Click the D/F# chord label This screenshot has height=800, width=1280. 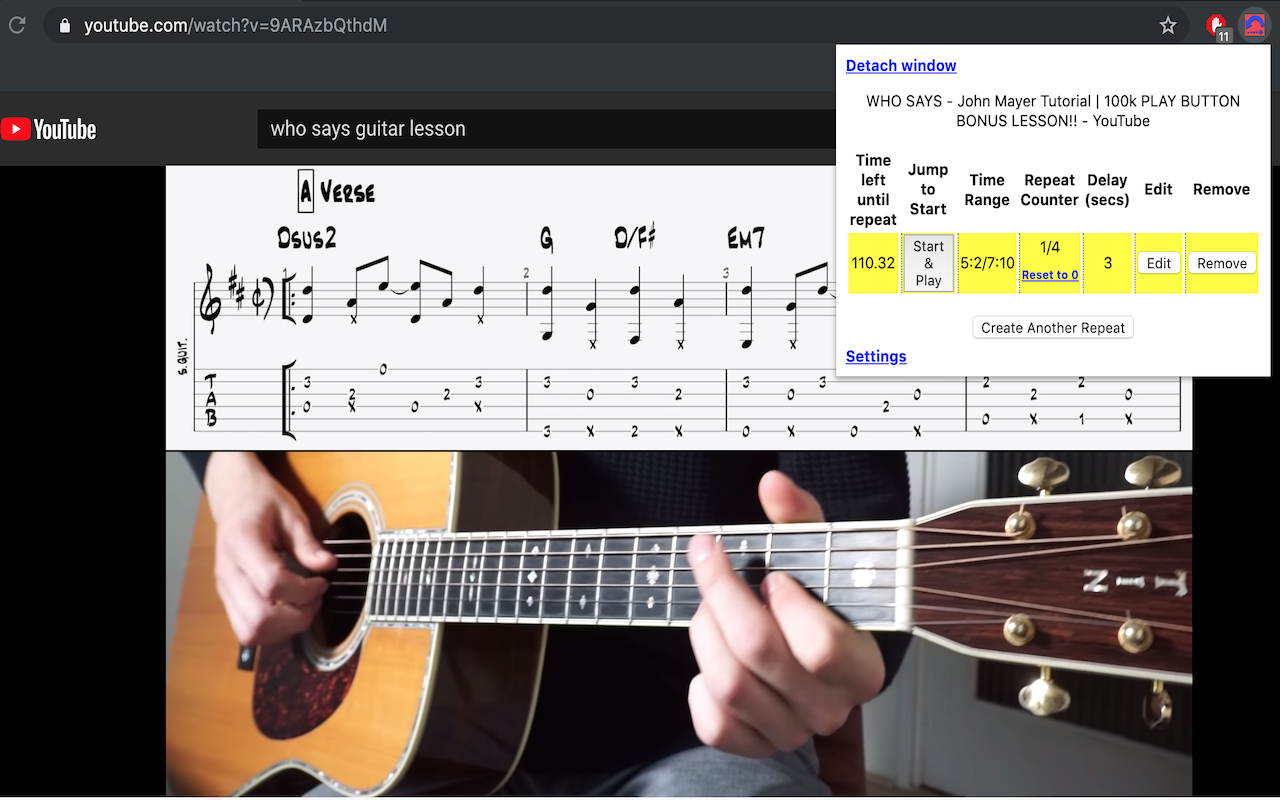click(635, 238)
